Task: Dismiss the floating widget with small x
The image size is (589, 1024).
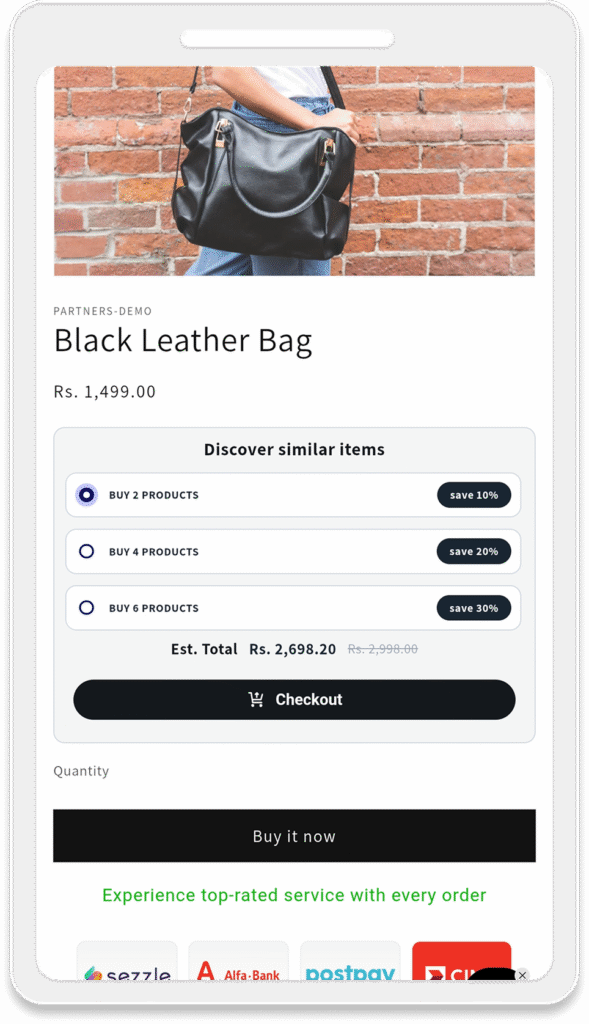Action: pyautogui.click(x=522, y=975)
